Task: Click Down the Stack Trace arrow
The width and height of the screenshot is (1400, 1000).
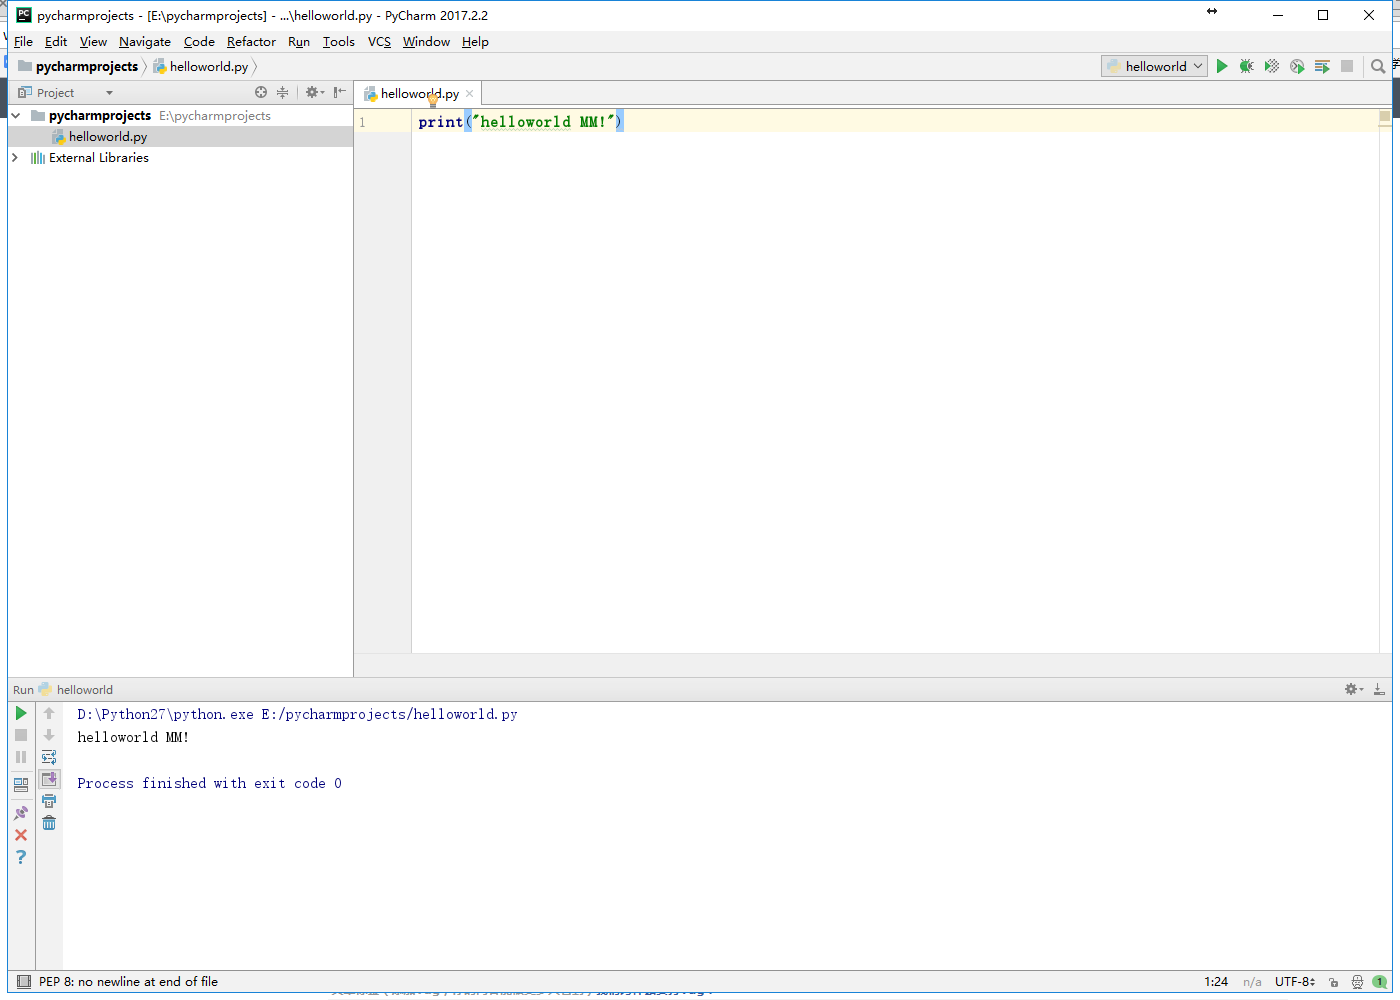Action: 49,735
